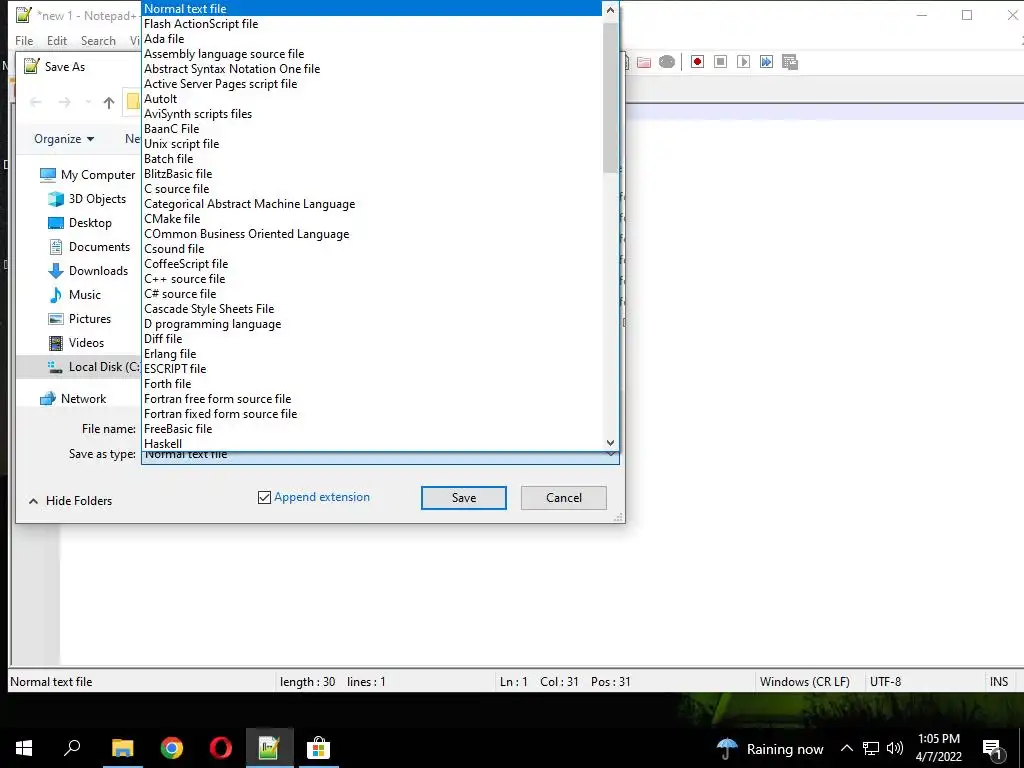The image size is (1024, 768).
Task: Choose Batch file type
Action: tap(372, 159)
